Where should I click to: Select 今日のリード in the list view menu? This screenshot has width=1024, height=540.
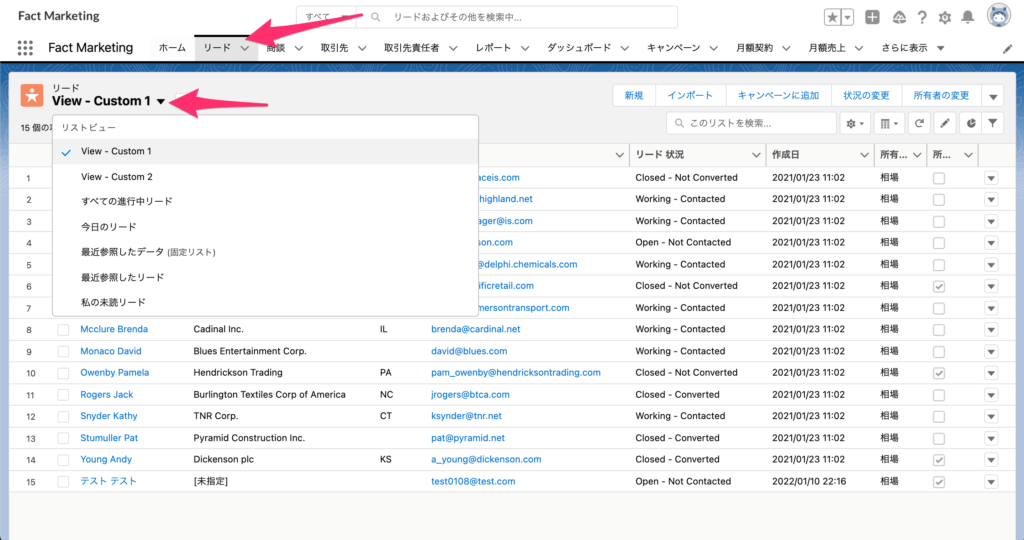(108, 227)
